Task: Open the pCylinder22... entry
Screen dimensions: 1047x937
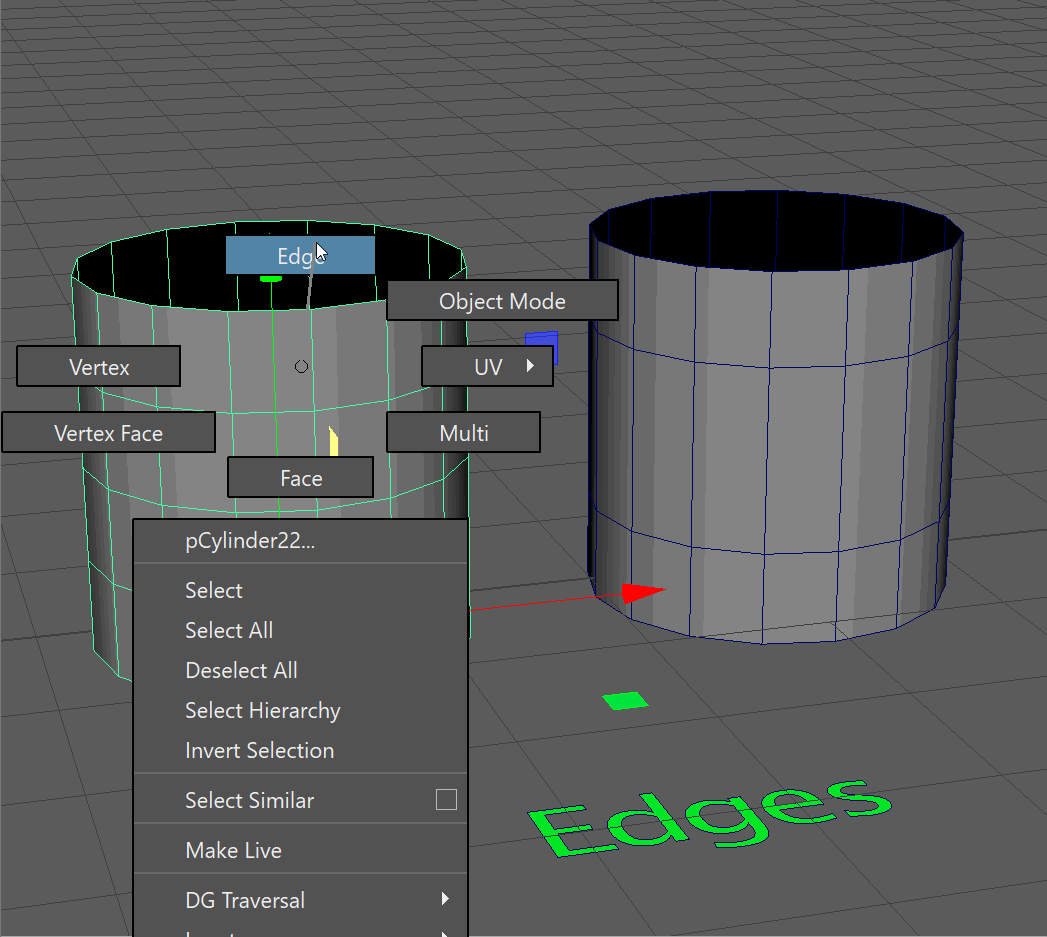Action: (250, 542)
